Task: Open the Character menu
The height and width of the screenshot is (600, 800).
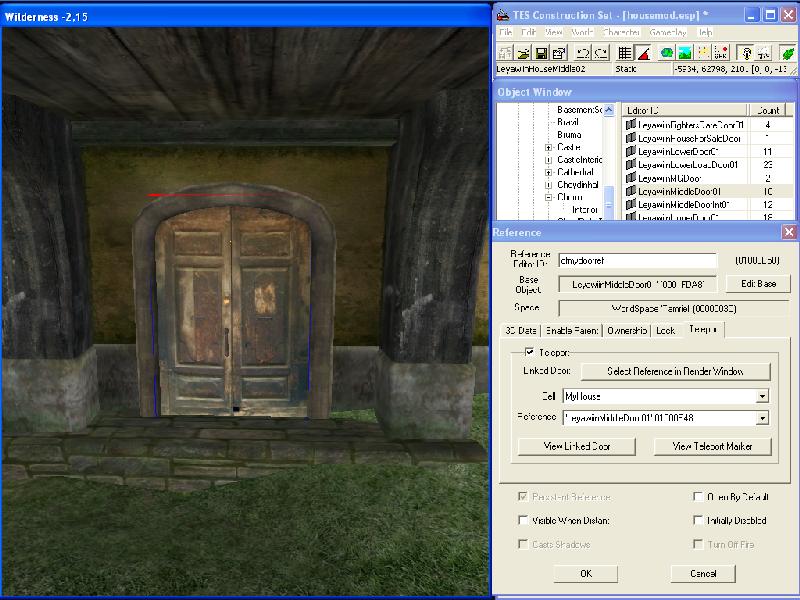Action: click(621, 32)
